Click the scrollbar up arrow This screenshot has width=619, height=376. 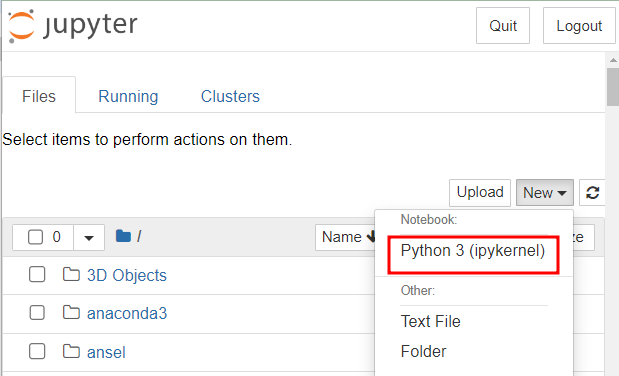(x=613, y=60)
